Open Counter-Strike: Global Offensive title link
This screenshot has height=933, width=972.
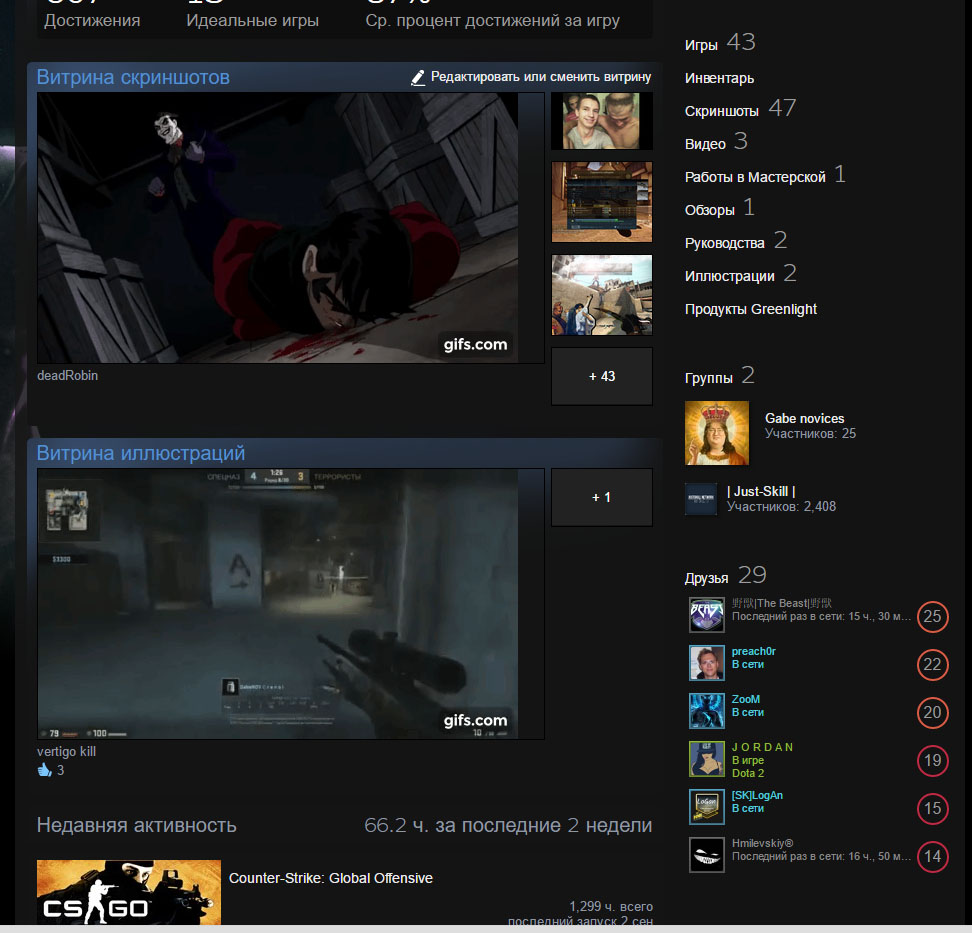pos(330,878)
